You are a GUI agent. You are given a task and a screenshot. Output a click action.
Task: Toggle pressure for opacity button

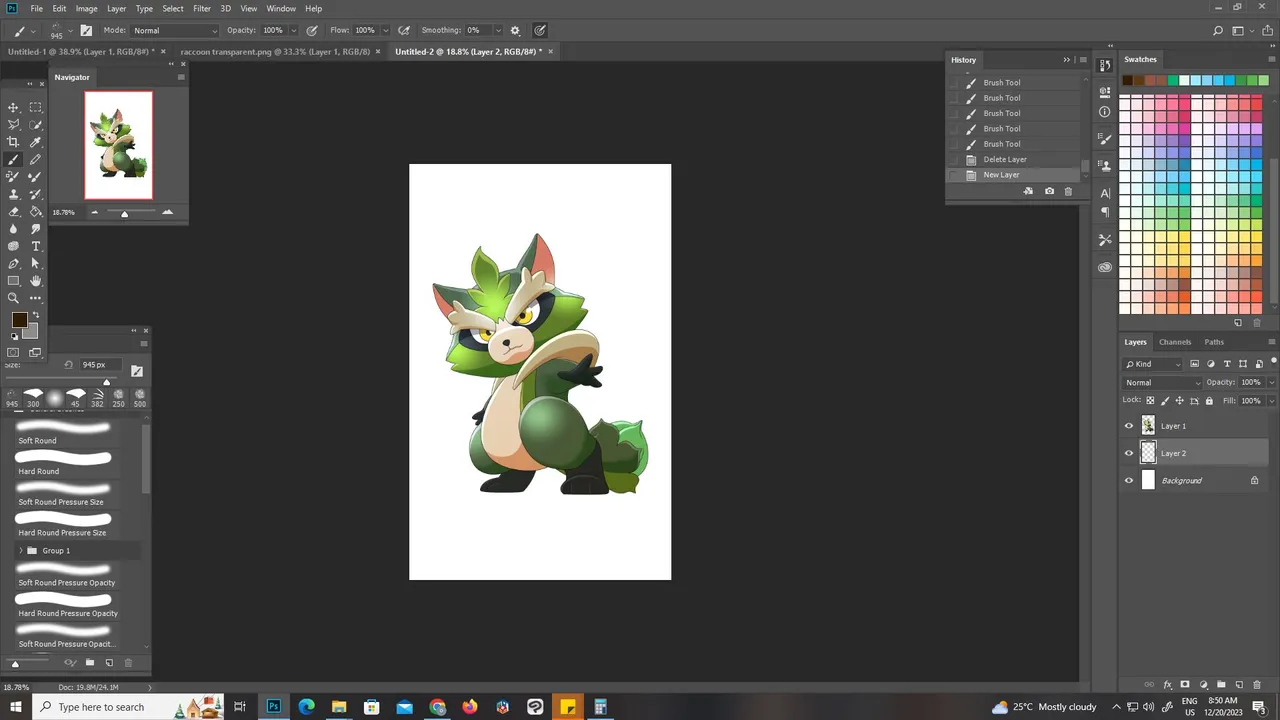click(x=313, y=31)
